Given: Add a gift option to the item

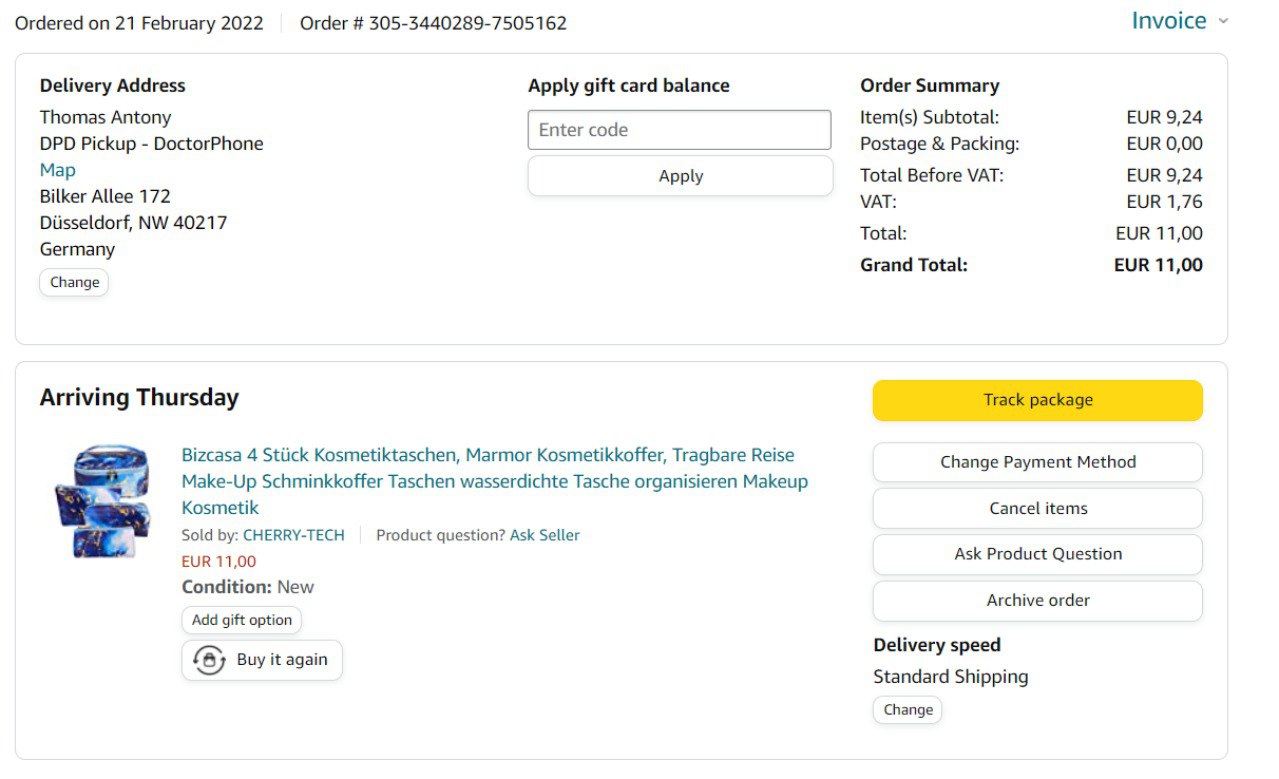Looking at the screenshot, I should pos(241,620).
